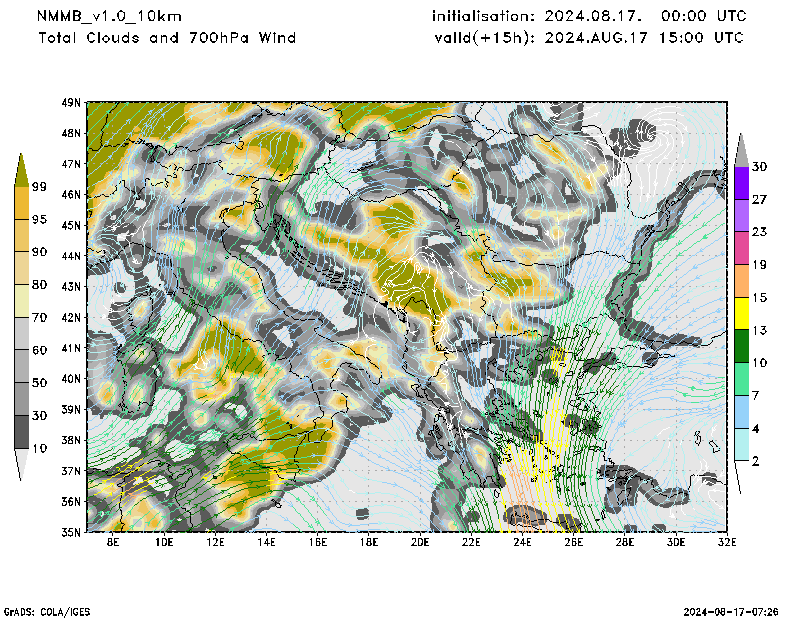Select the 35N latitude axis label
Image resolution: width=800 pixels, height=618 pixels.
(71, 532)
